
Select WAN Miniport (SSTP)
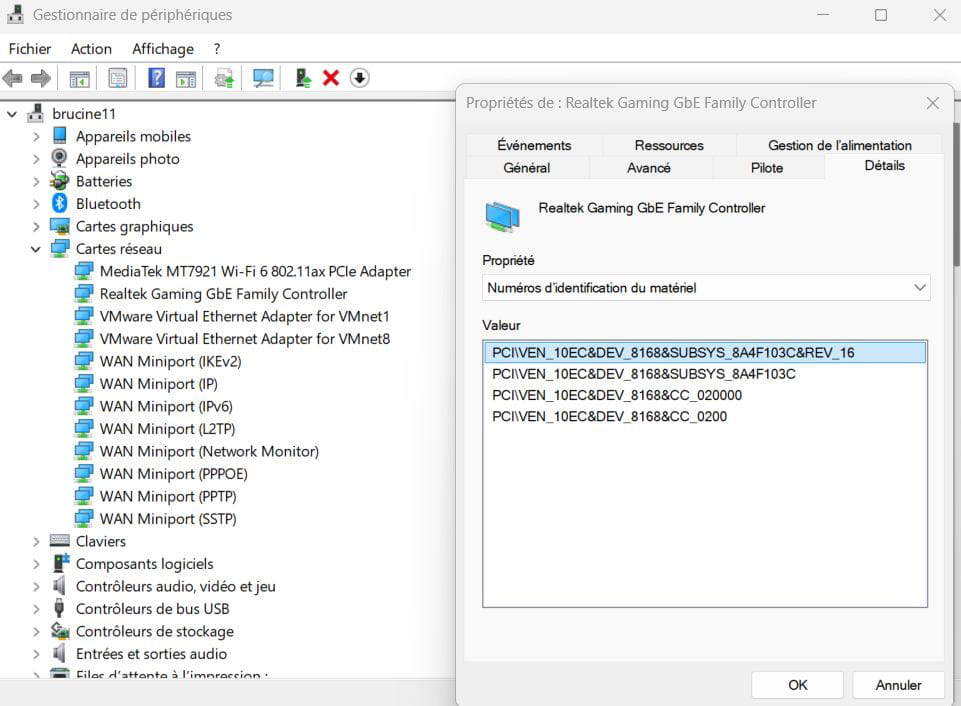pos(168,518)
